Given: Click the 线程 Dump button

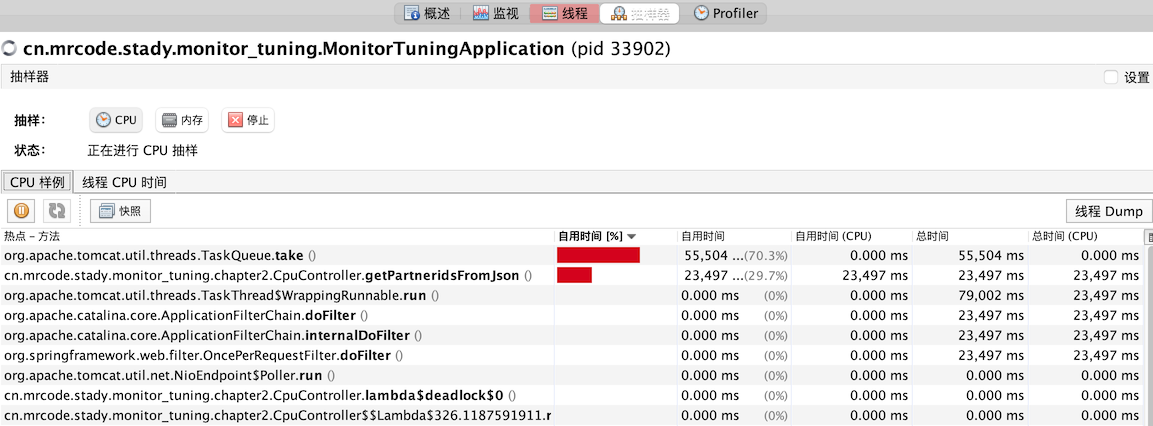Looking at the screenshot, I should click(1109, 211).
